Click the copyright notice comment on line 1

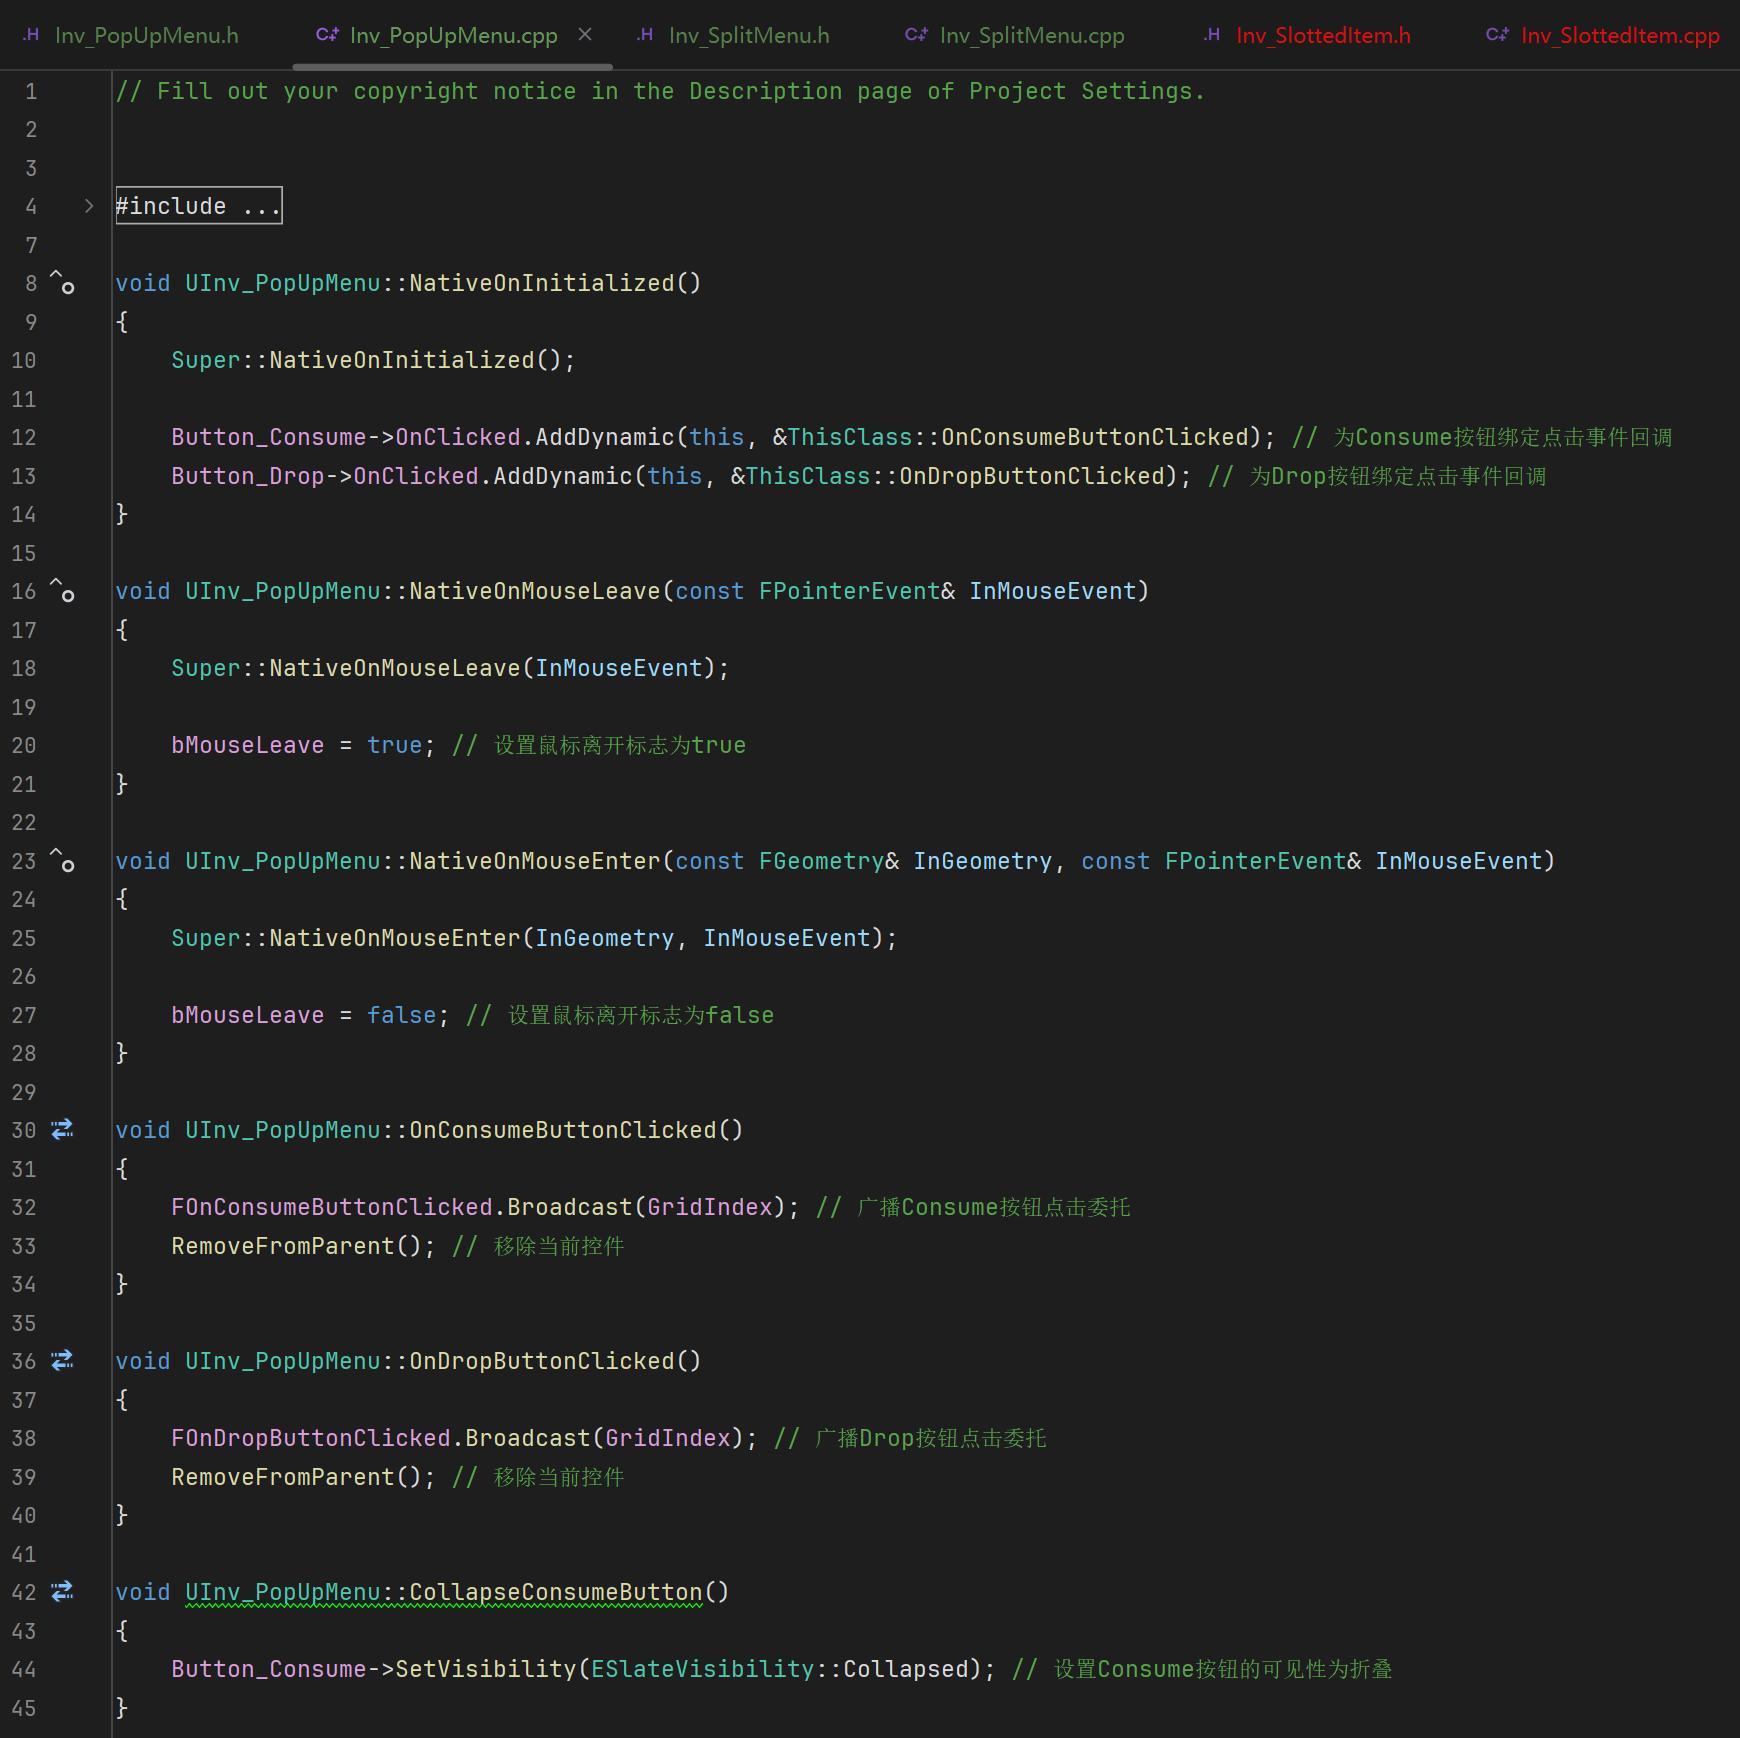point(661,91)
